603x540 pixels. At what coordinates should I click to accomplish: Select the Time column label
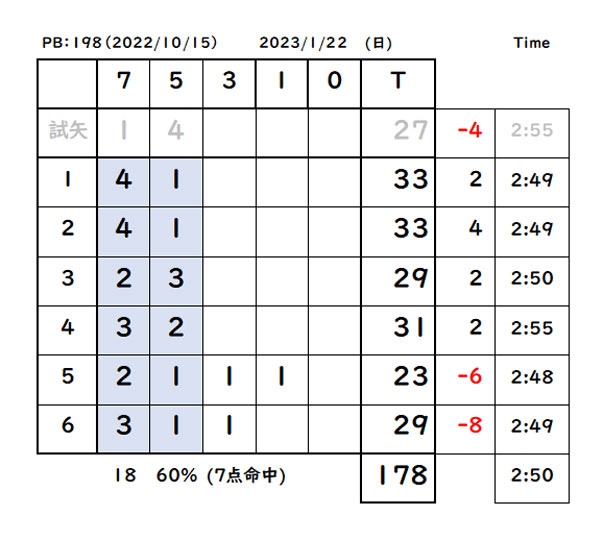click(531, 42)
